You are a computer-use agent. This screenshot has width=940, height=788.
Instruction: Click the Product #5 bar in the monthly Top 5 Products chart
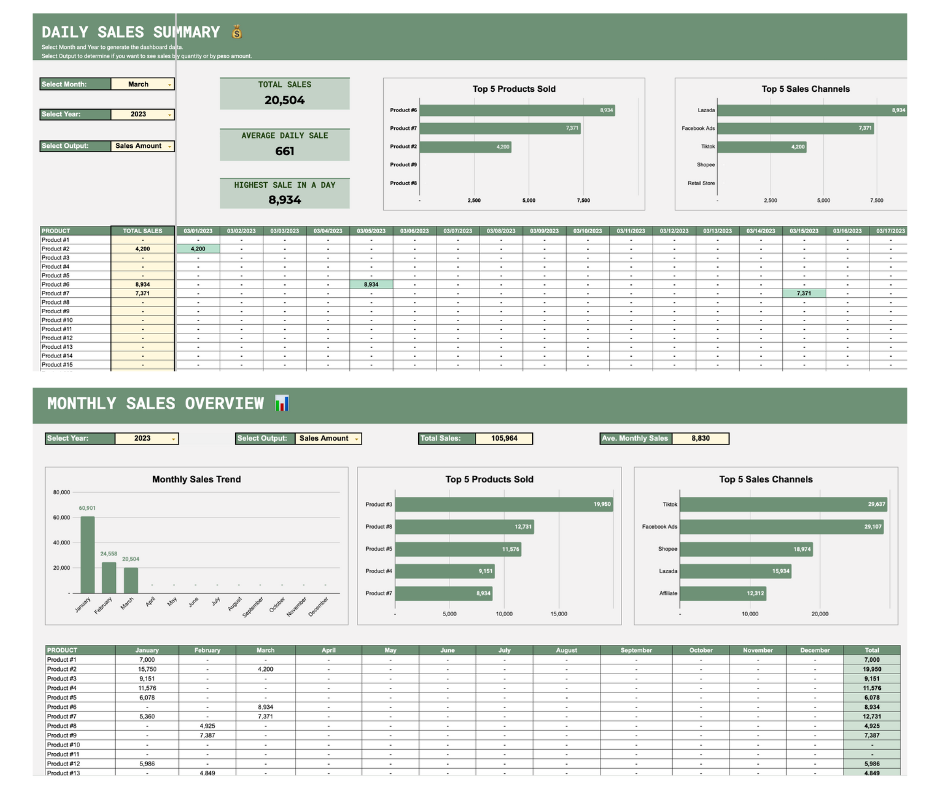(458, 549)
